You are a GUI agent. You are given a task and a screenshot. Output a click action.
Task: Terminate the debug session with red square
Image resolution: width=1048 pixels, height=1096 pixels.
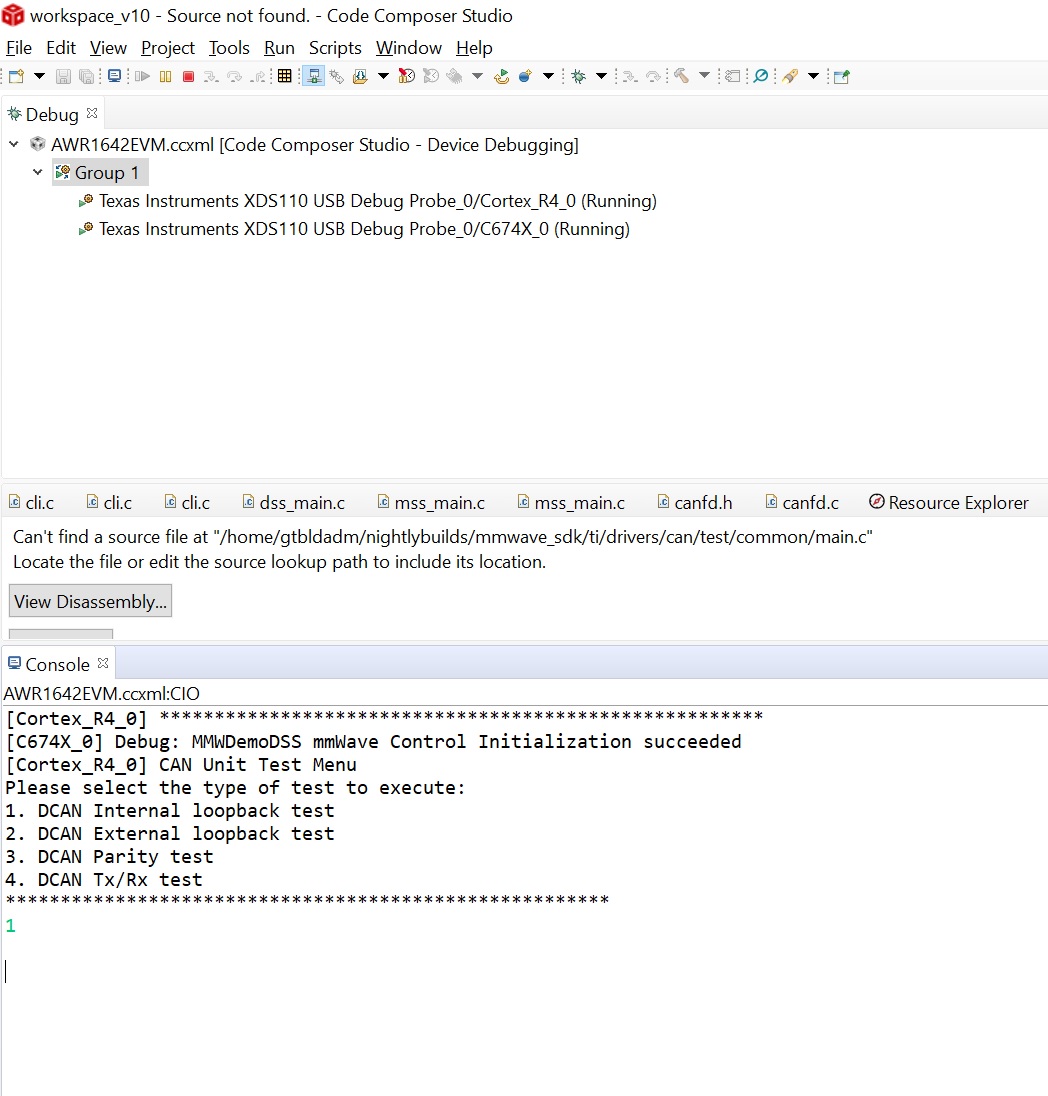pyautogui.click(x=188, y=76)
